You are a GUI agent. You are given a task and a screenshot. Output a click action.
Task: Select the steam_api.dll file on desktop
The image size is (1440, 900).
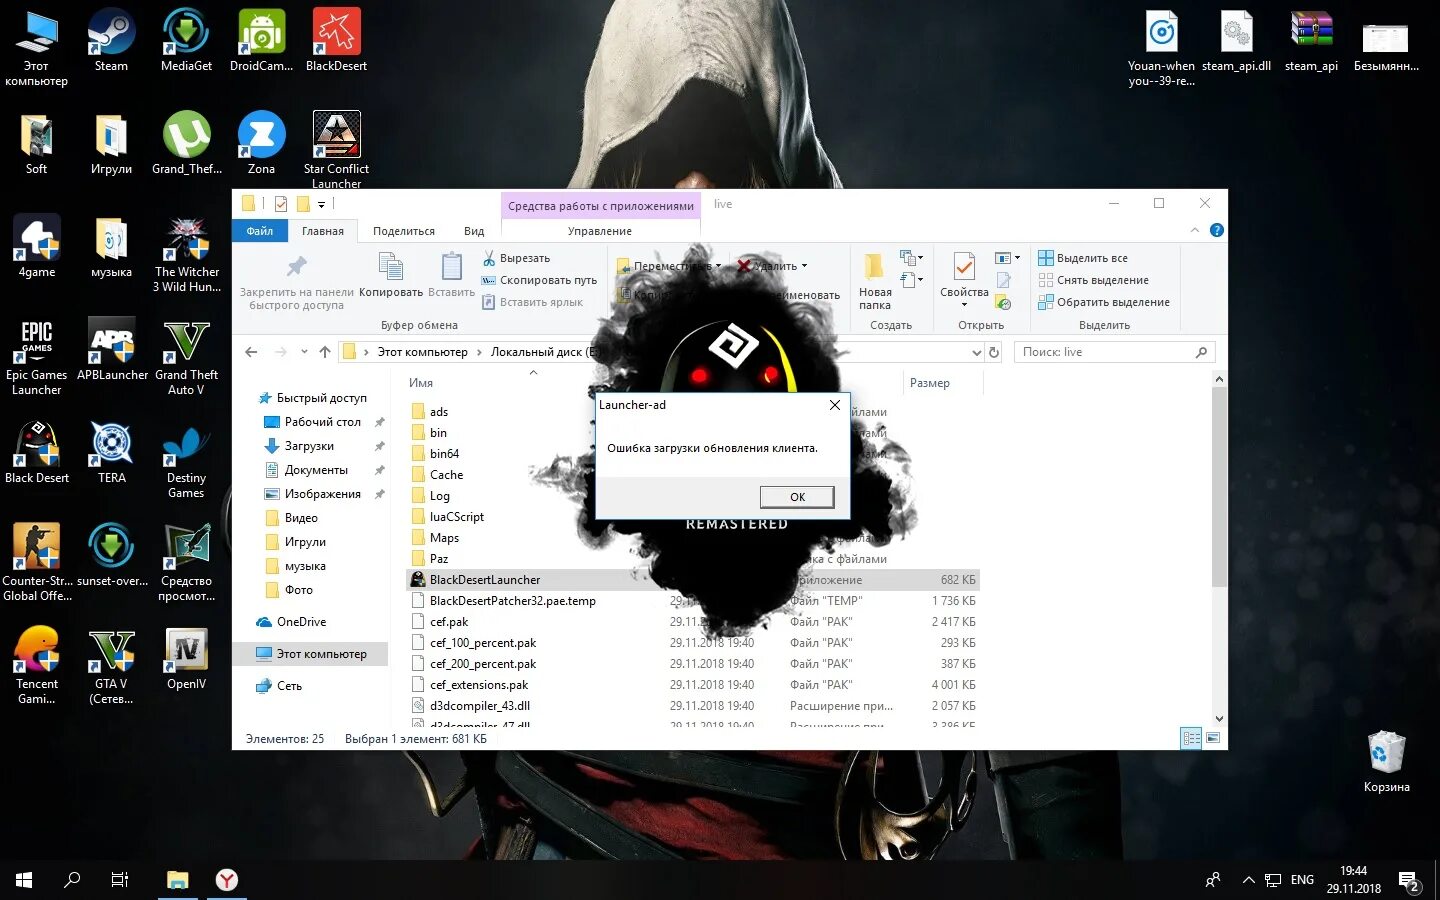click(1236, 40)
